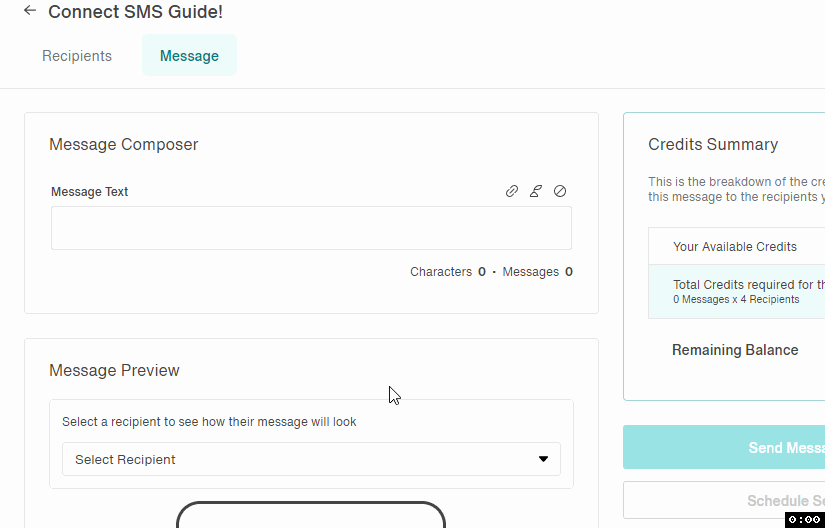Switch to the Recipients tab

pos(77,56)
